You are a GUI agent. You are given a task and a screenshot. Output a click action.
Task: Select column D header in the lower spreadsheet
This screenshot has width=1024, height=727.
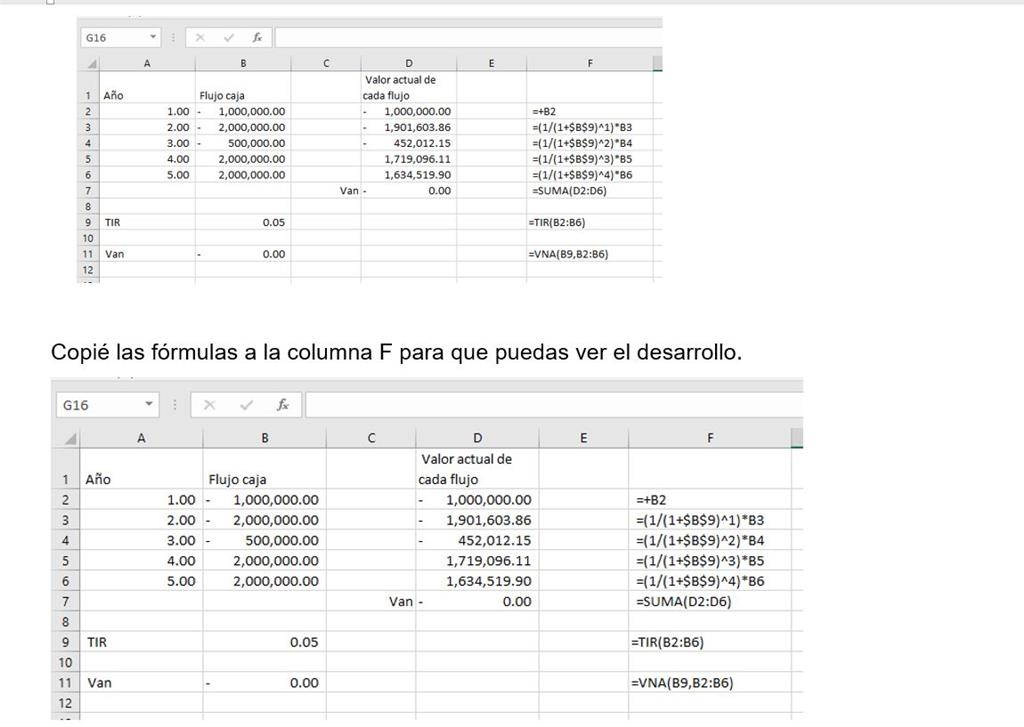tap(477, 438)
